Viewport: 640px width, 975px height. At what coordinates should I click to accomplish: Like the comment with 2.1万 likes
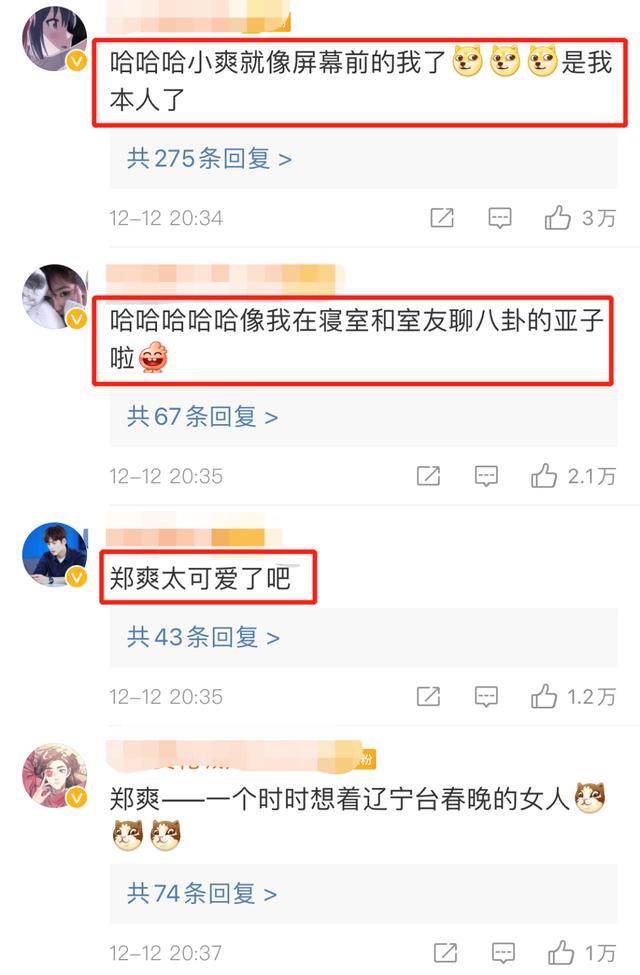(544, 476)
